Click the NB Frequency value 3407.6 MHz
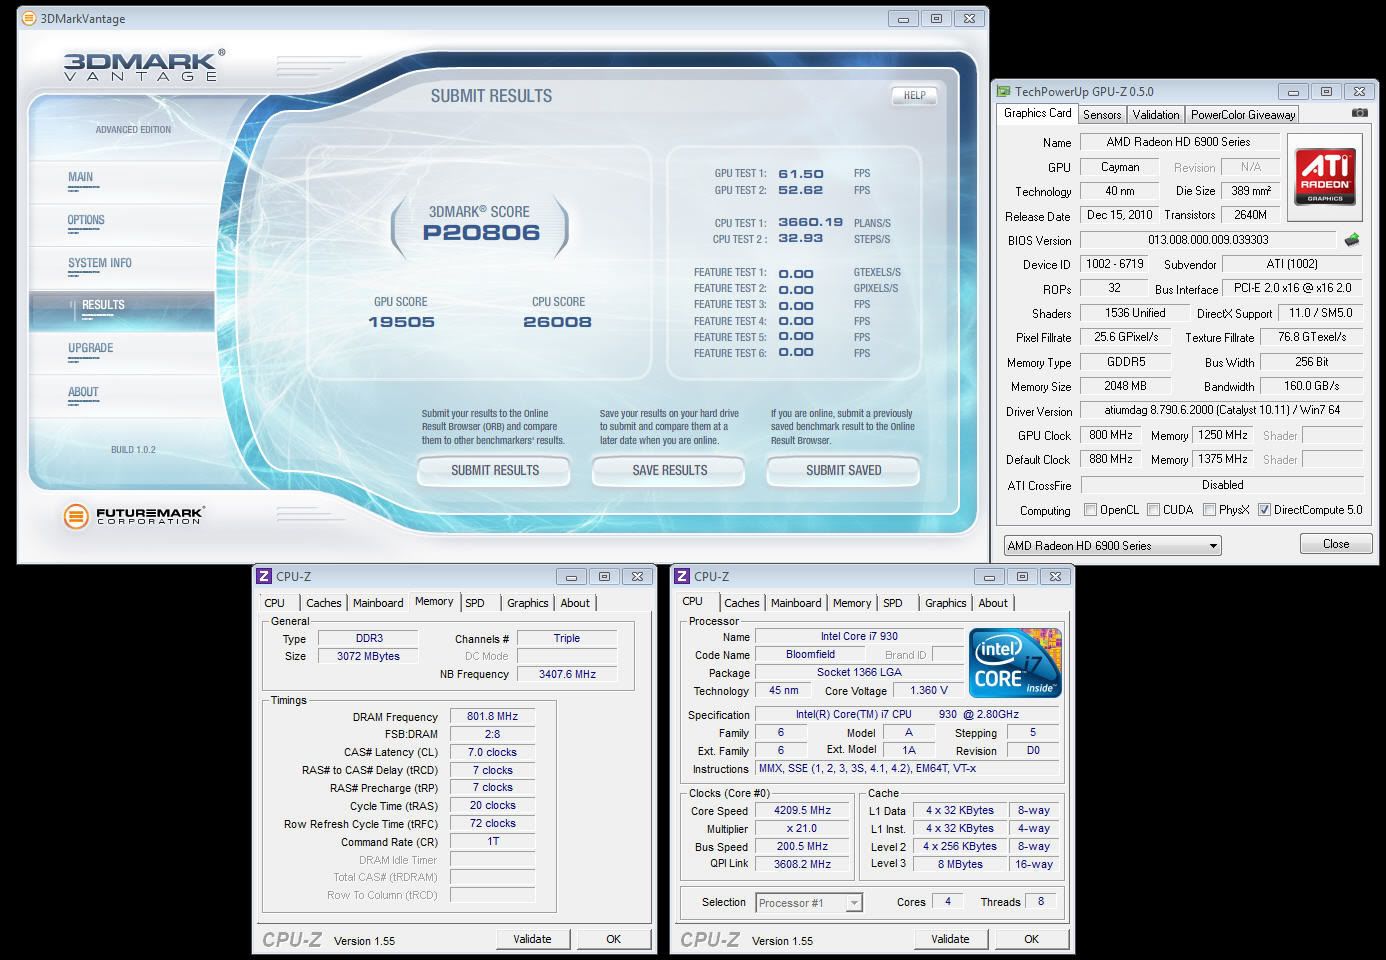This screenshot has width=1386, height=960. click(x=567, y=674)
